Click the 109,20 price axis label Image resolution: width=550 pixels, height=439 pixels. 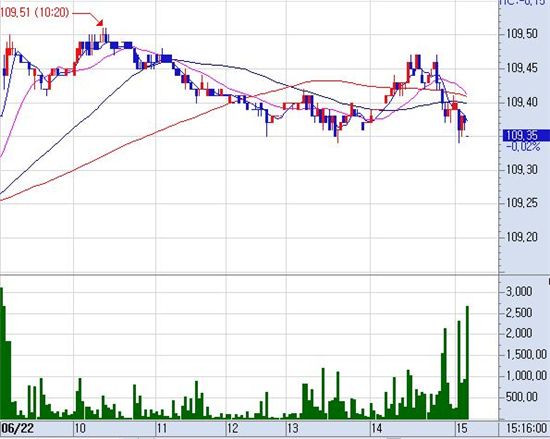pos(522,237)
